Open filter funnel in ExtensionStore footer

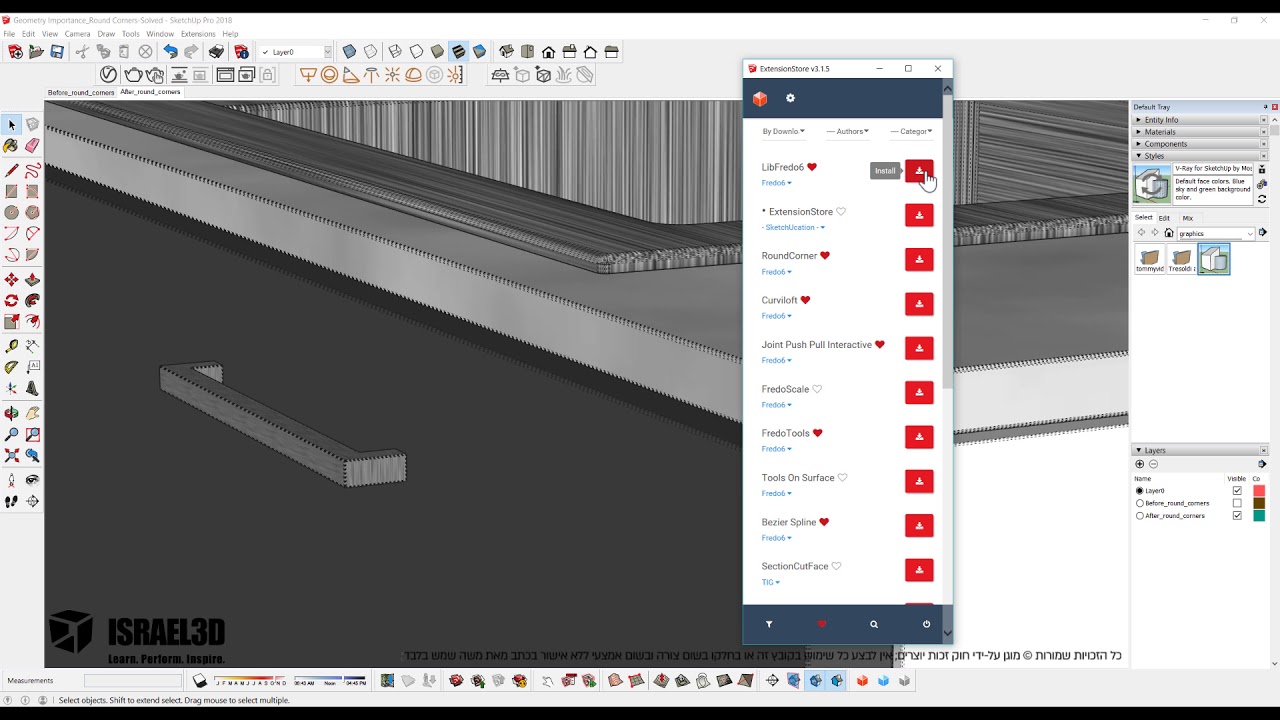tap(769, 624)
